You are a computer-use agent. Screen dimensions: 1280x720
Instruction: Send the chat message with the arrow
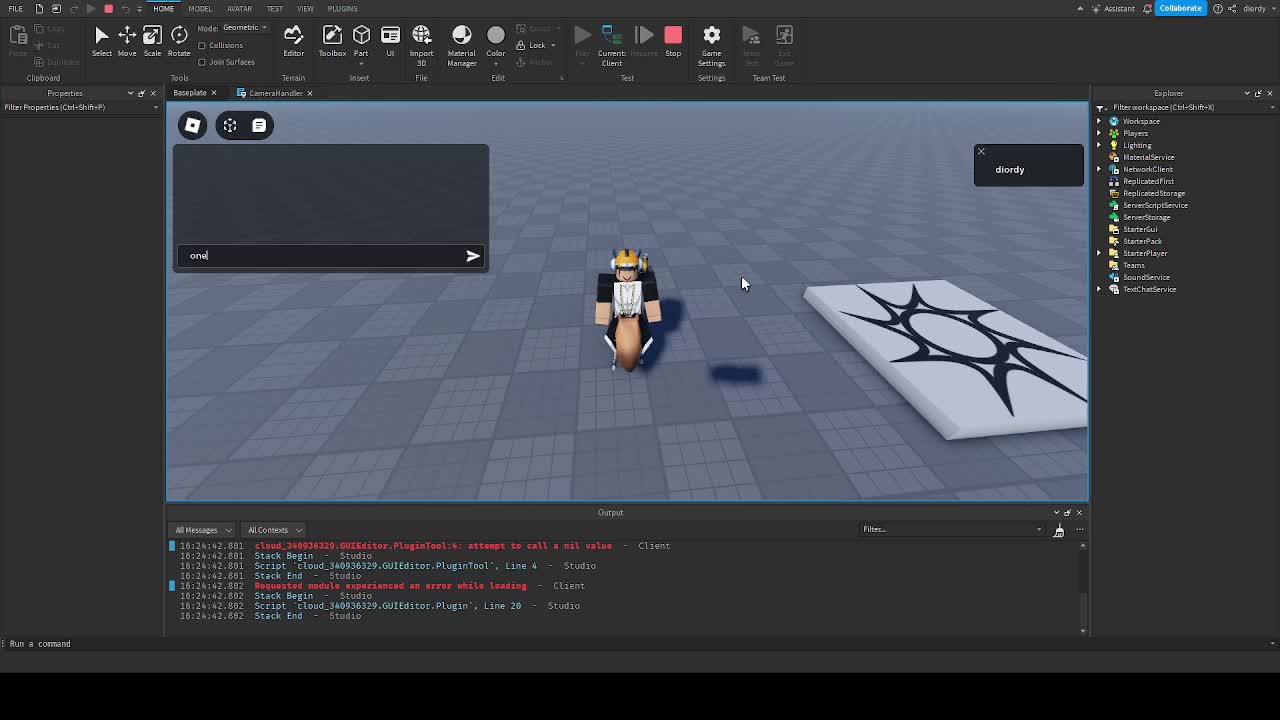pos(473,256)
